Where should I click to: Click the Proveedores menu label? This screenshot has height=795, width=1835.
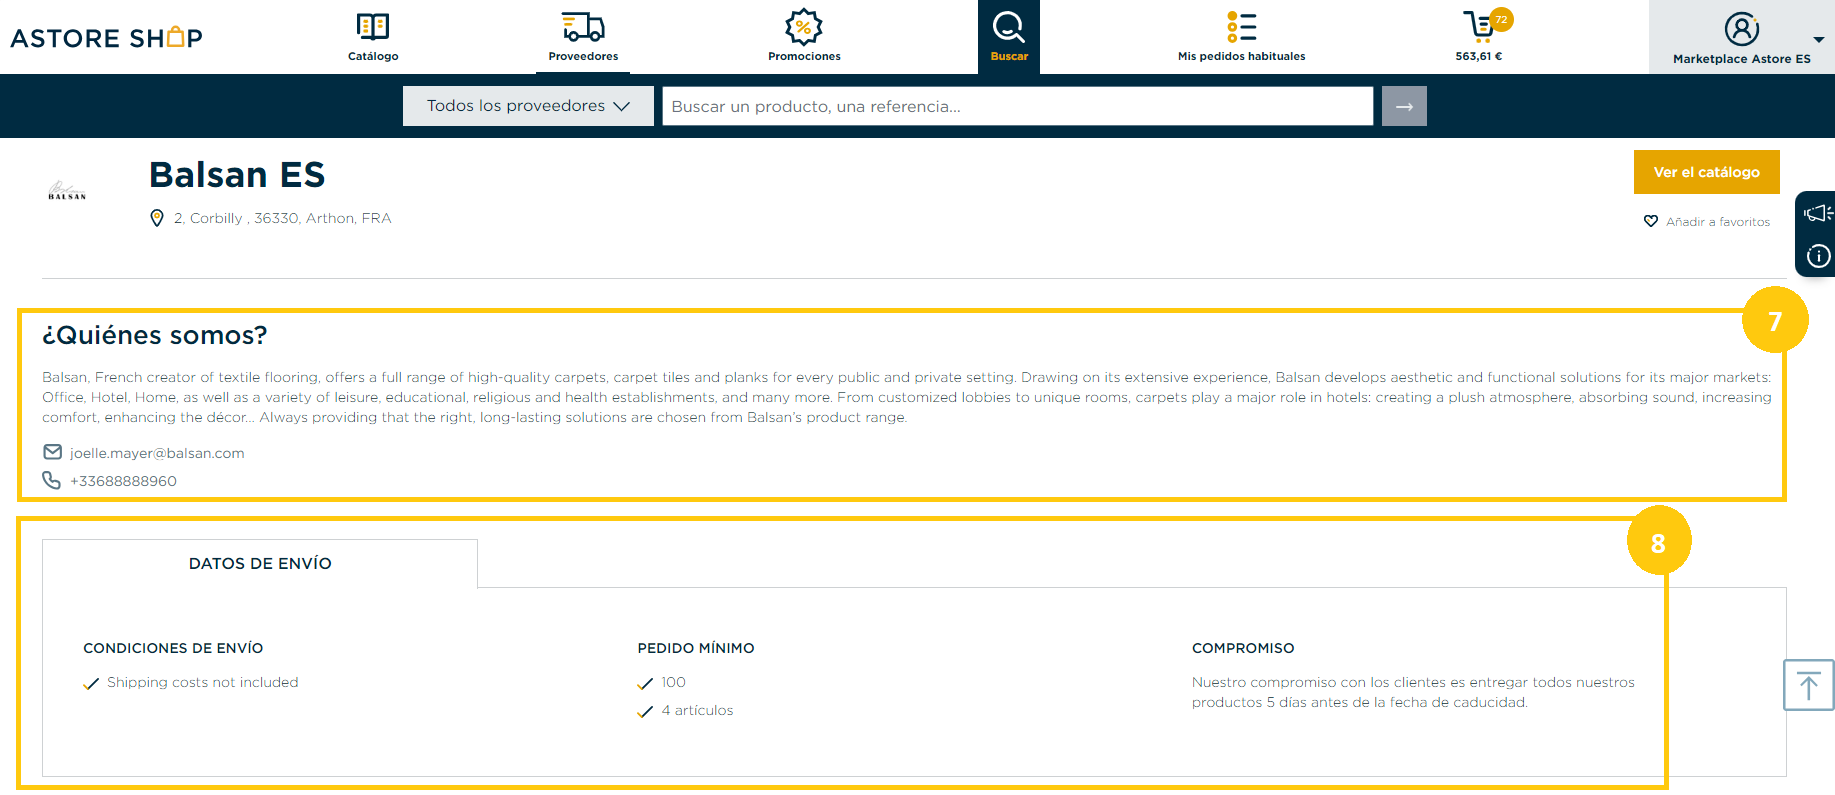click(583, 56)
